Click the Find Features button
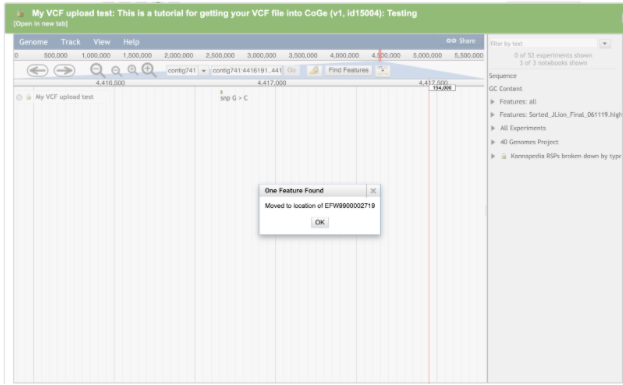Viewport: 623px width, 385px height. coord(348,70)
